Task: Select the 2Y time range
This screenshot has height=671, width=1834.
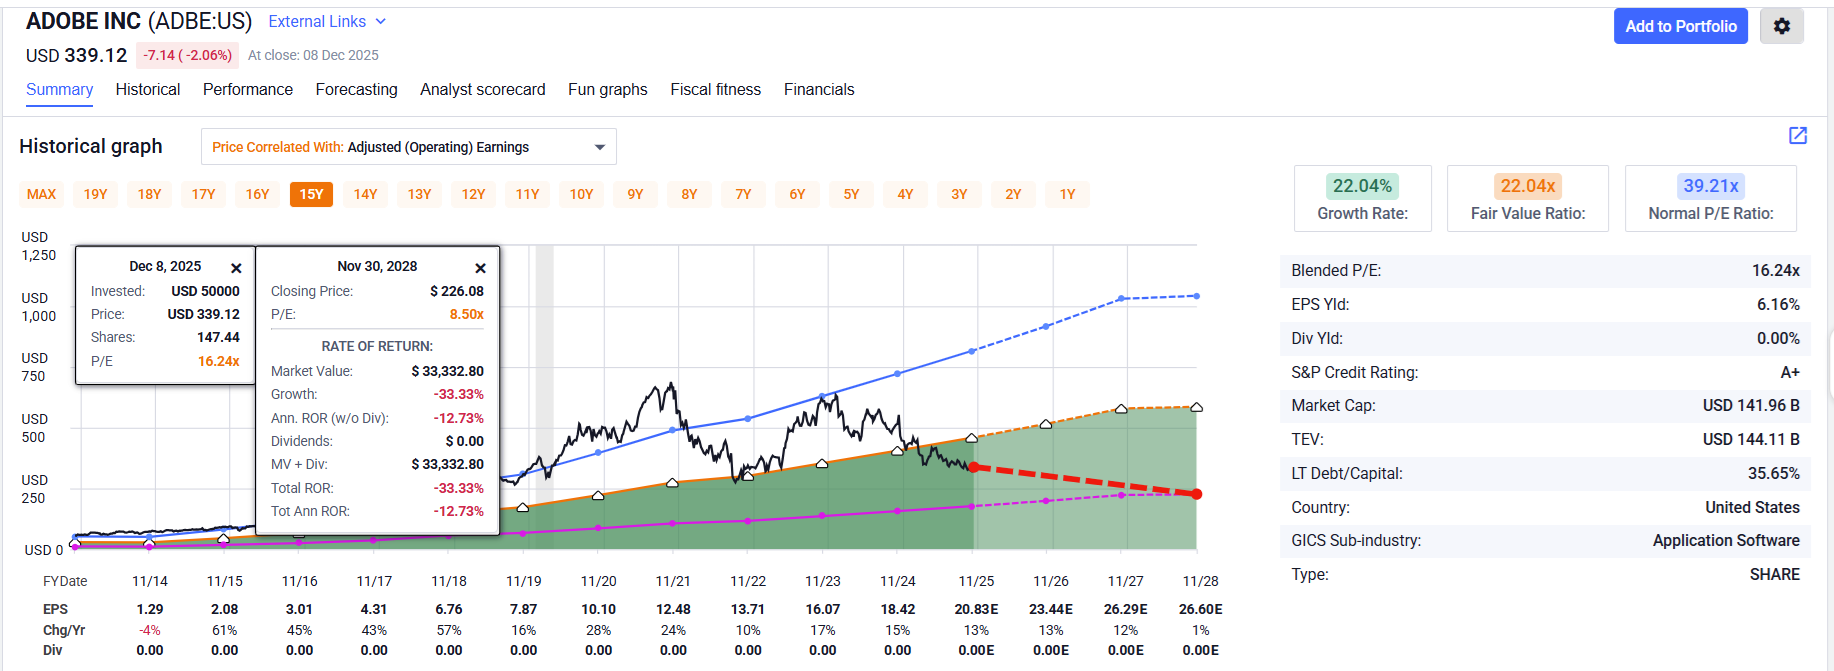Action: 1014,194
